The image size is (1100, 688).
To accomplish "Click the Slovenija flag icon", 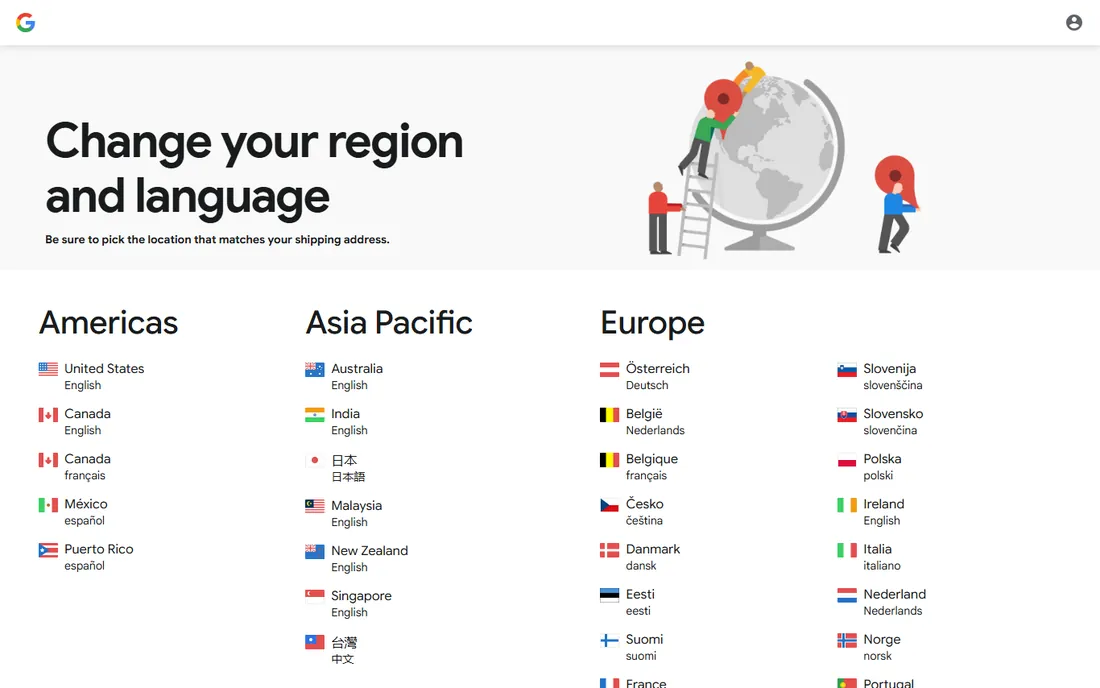I will (847, 370).
